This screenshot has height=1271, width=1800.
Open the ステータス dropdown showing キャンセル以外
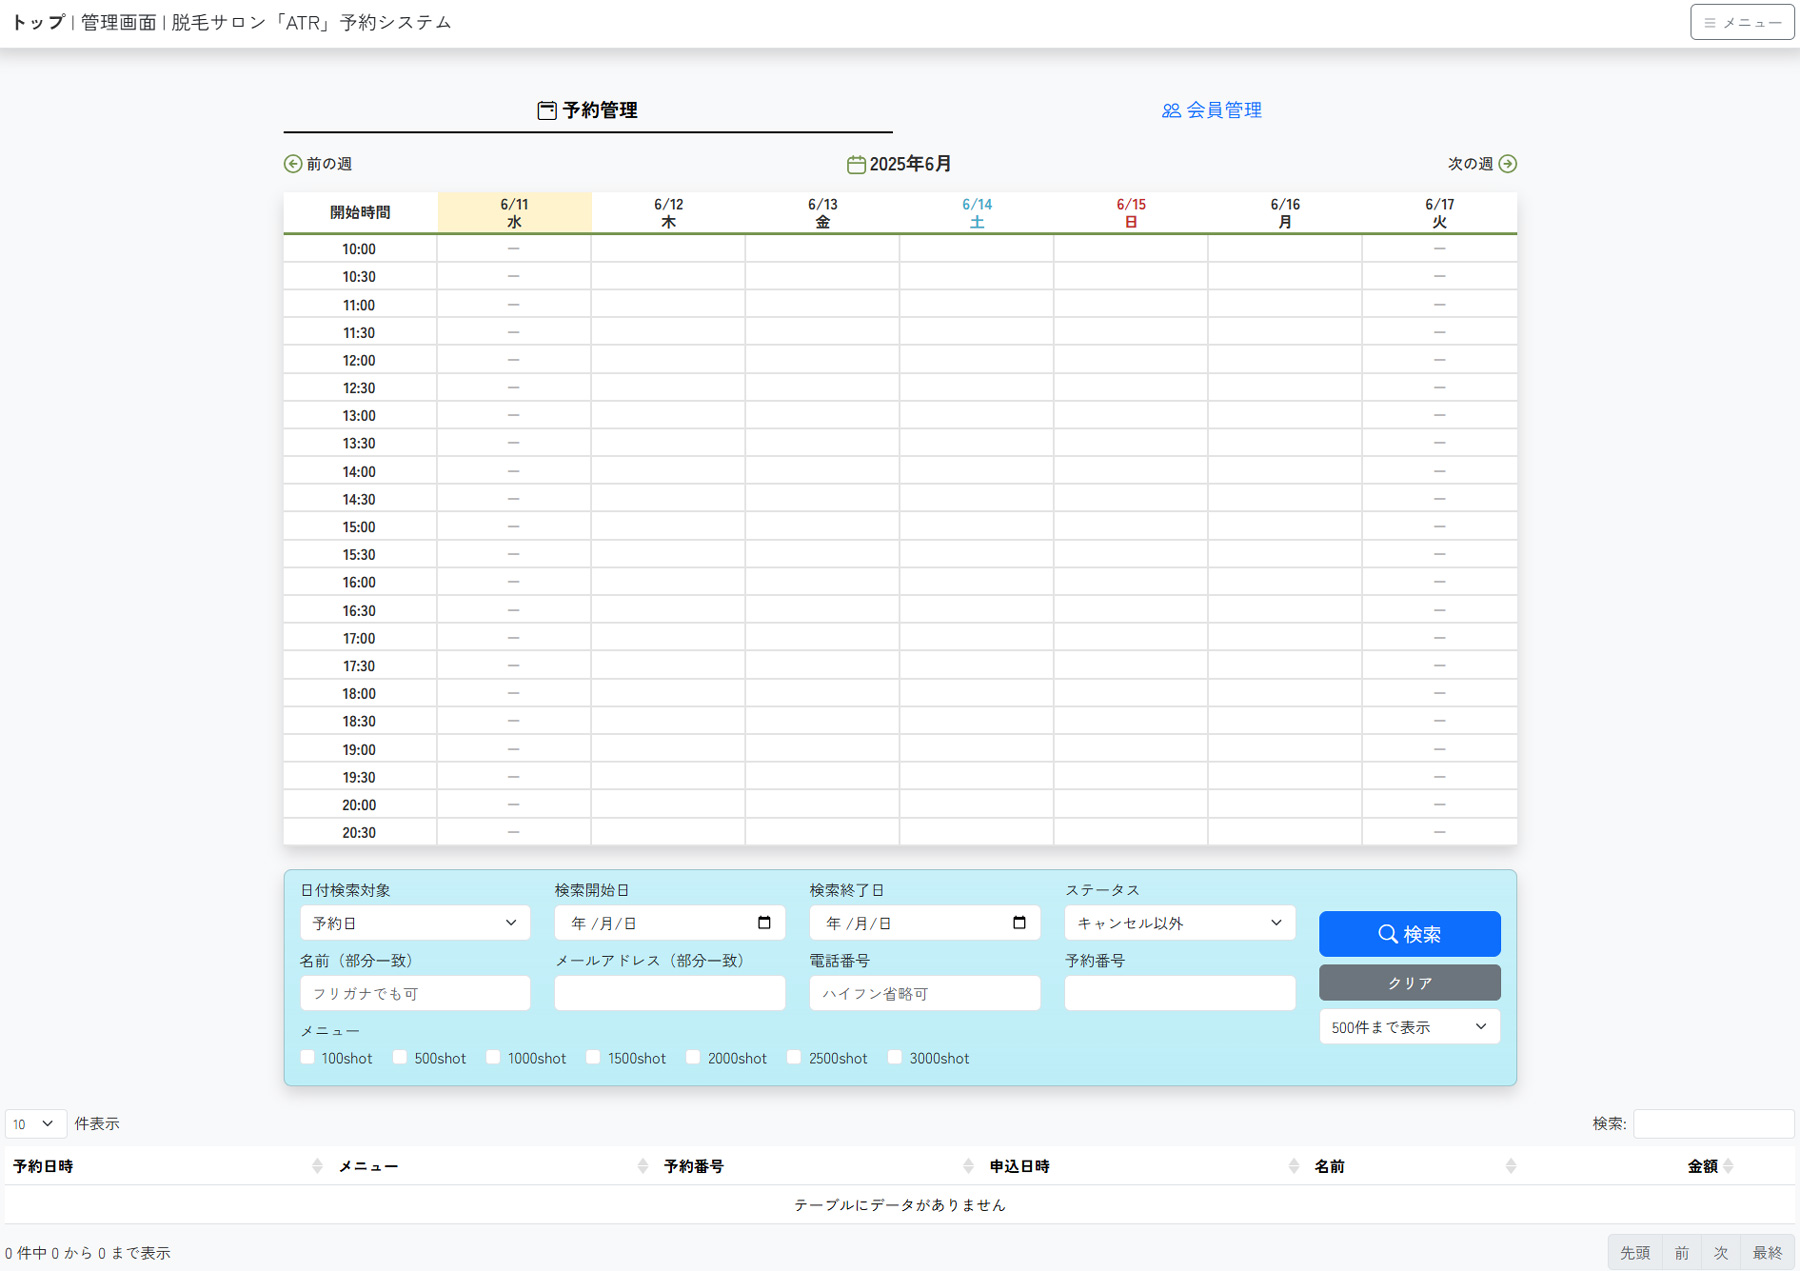(x=1180, y=923)
